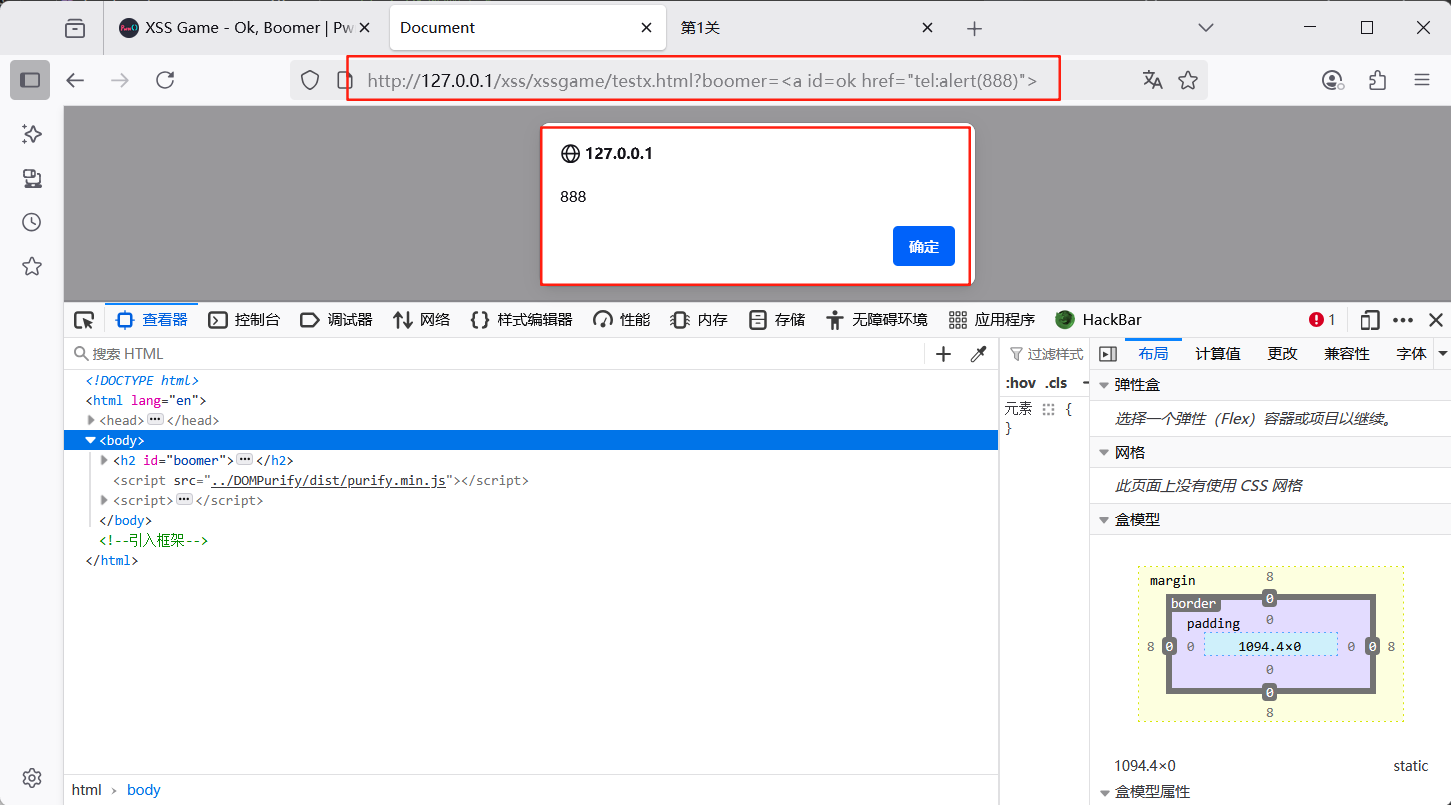The width and height of the screenshot is (1451, 805).
Task: Switch to 样式编辑器 tab
Action: point(521,320)
